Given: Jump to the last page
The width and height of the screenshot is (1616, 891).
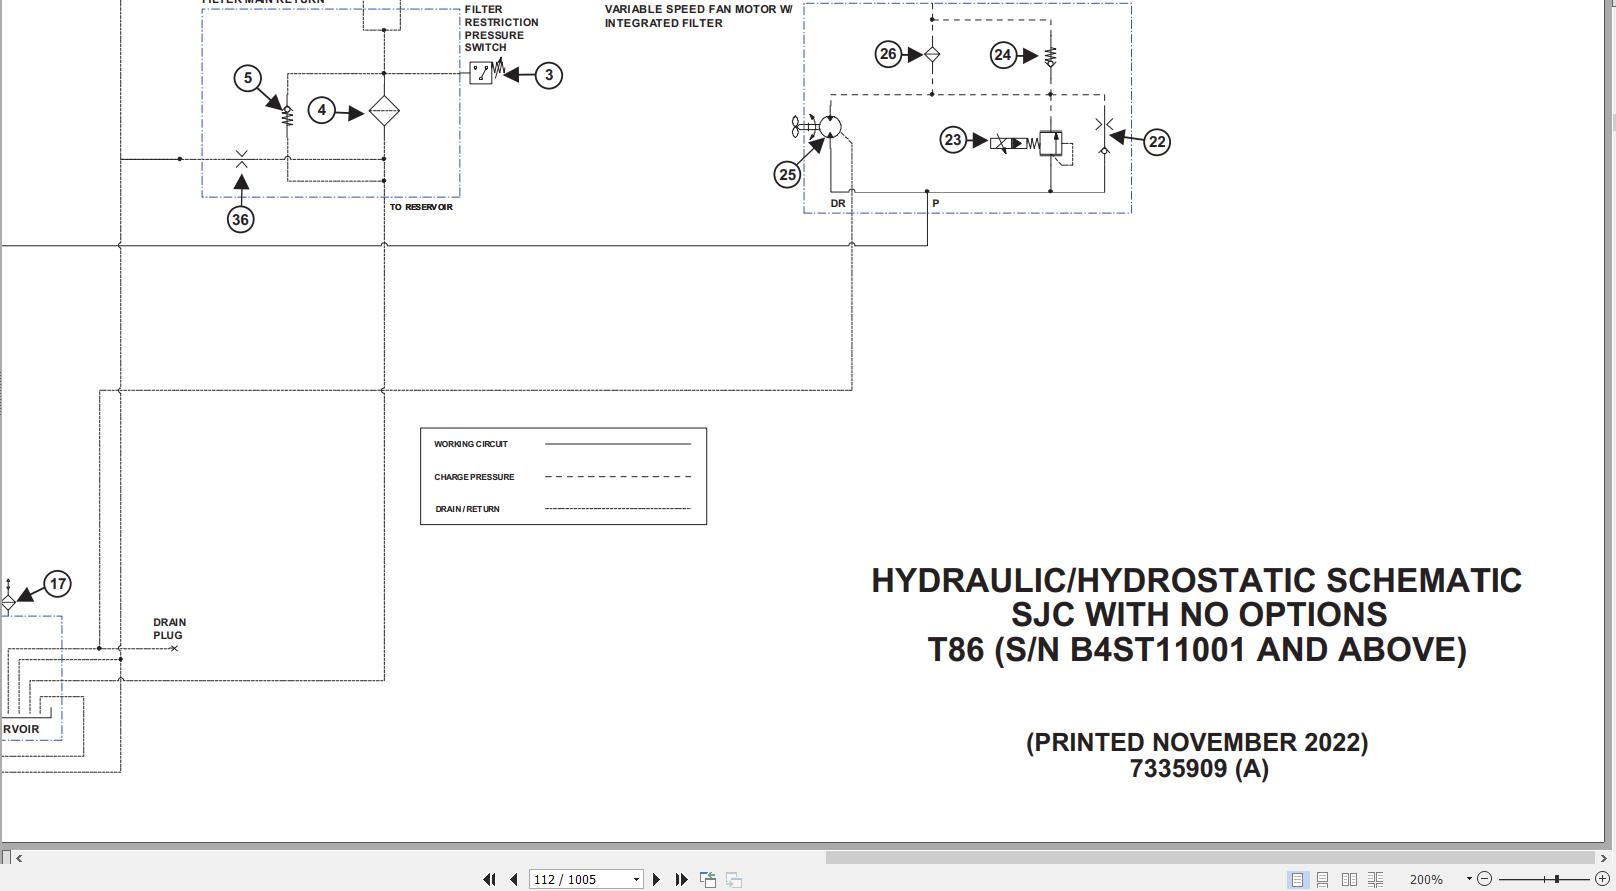Looking at the screenshot, I should pos(682,879).
